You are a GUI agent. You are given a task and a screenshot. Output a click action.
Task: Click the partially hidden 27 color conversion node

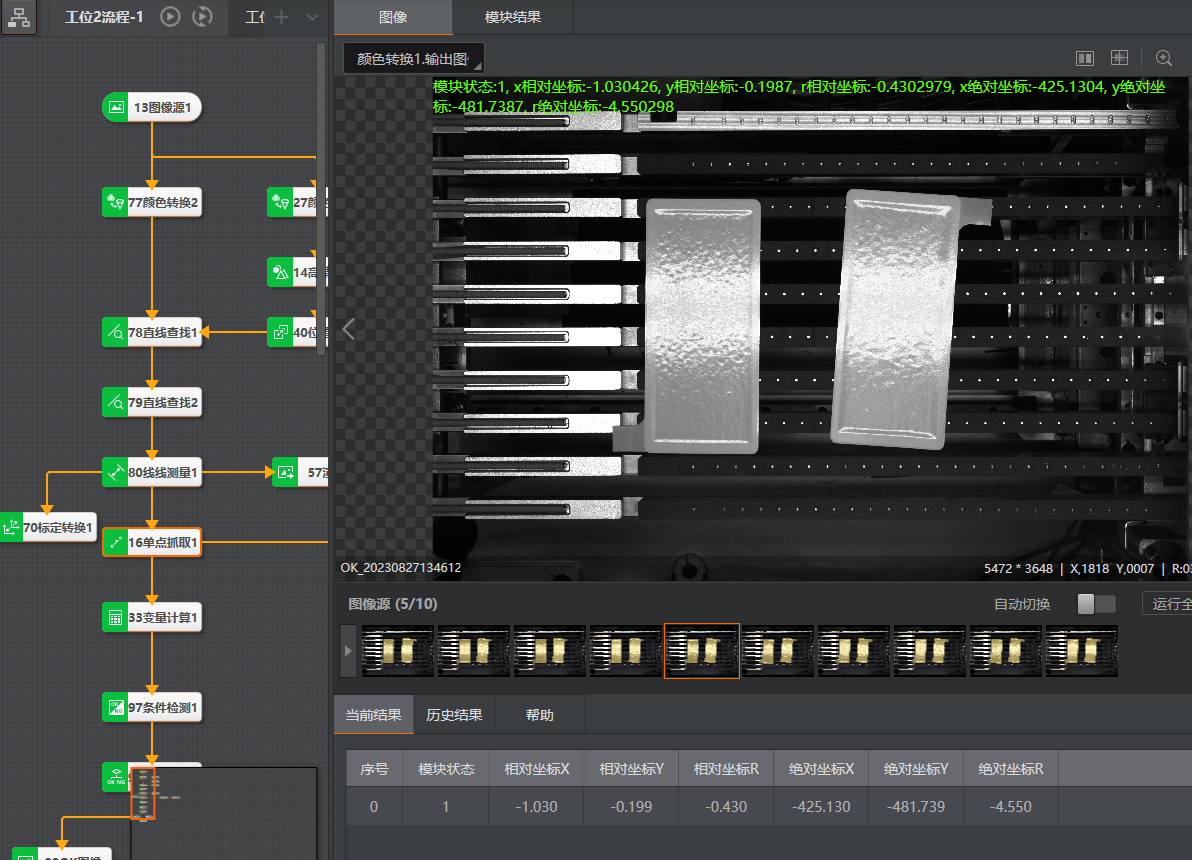point(297,202)
